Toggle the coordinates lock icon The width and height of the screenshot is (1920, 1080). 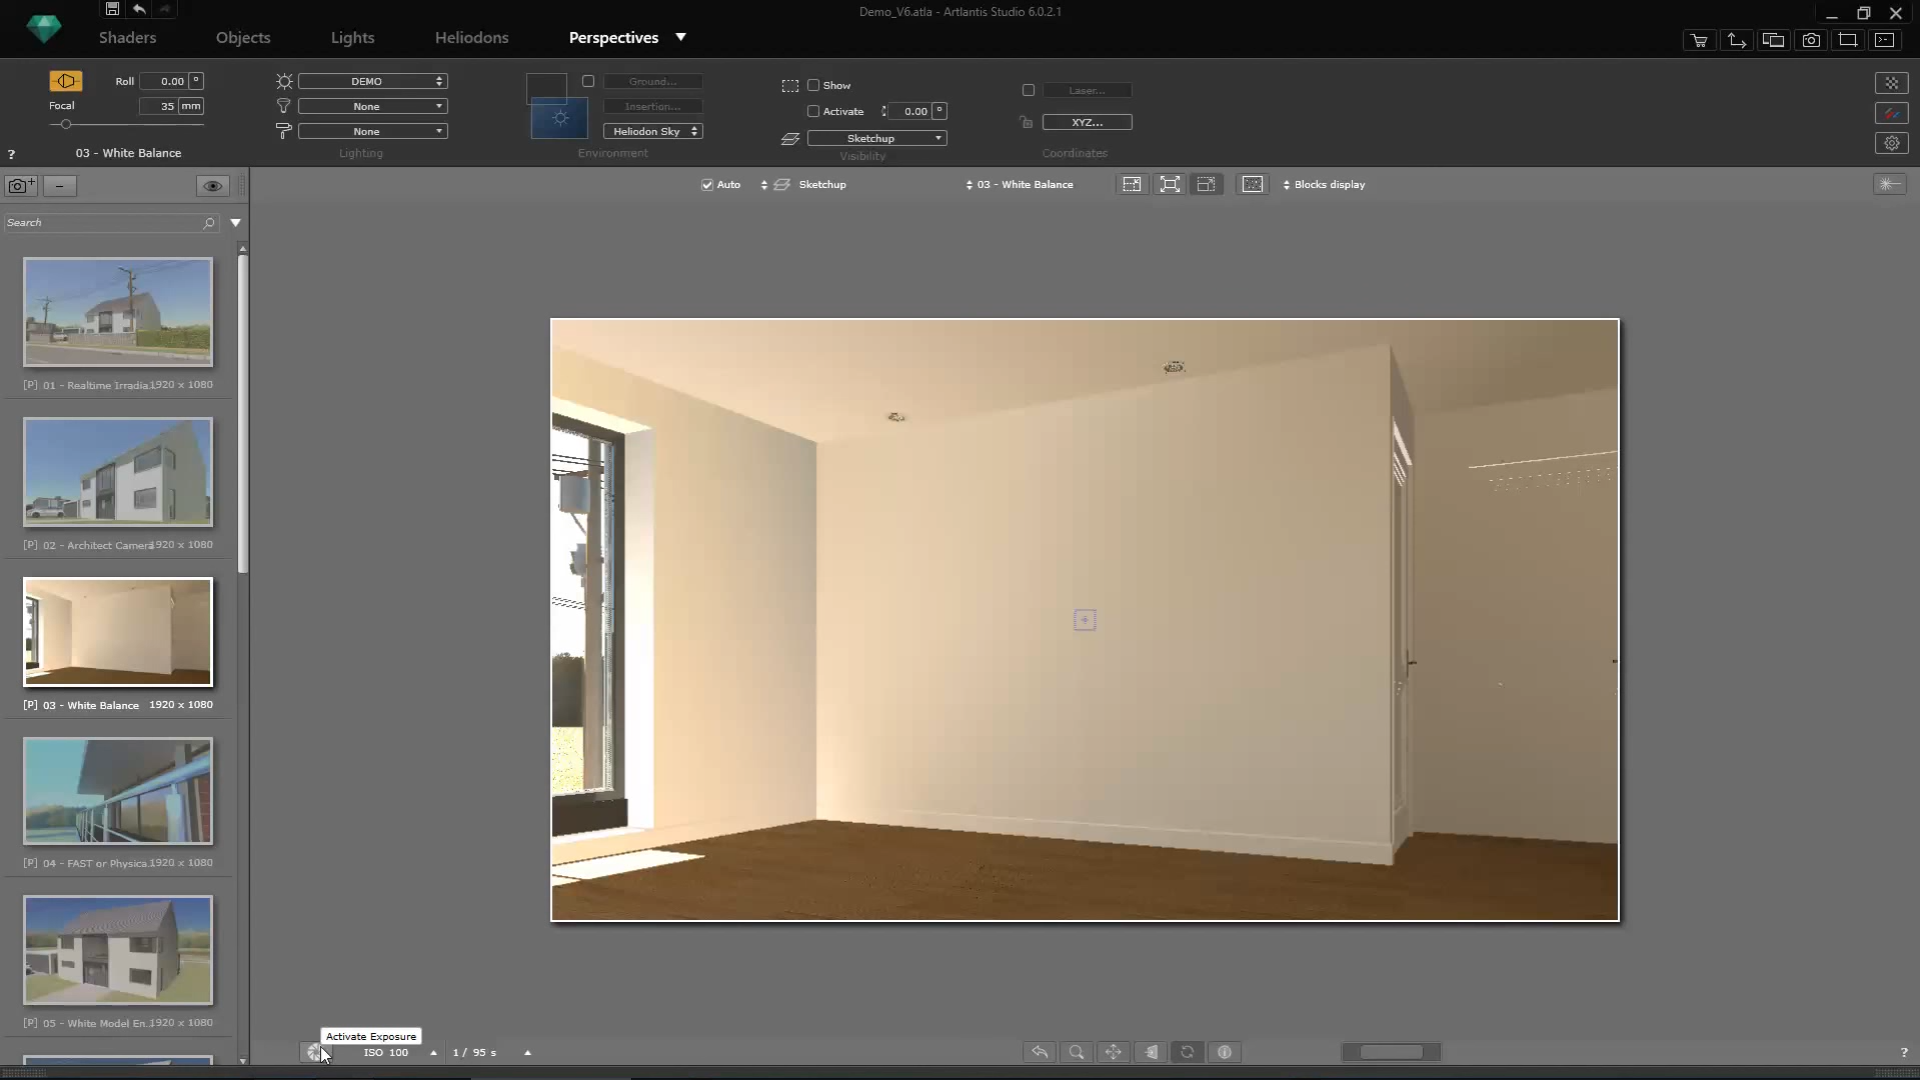1026,123
